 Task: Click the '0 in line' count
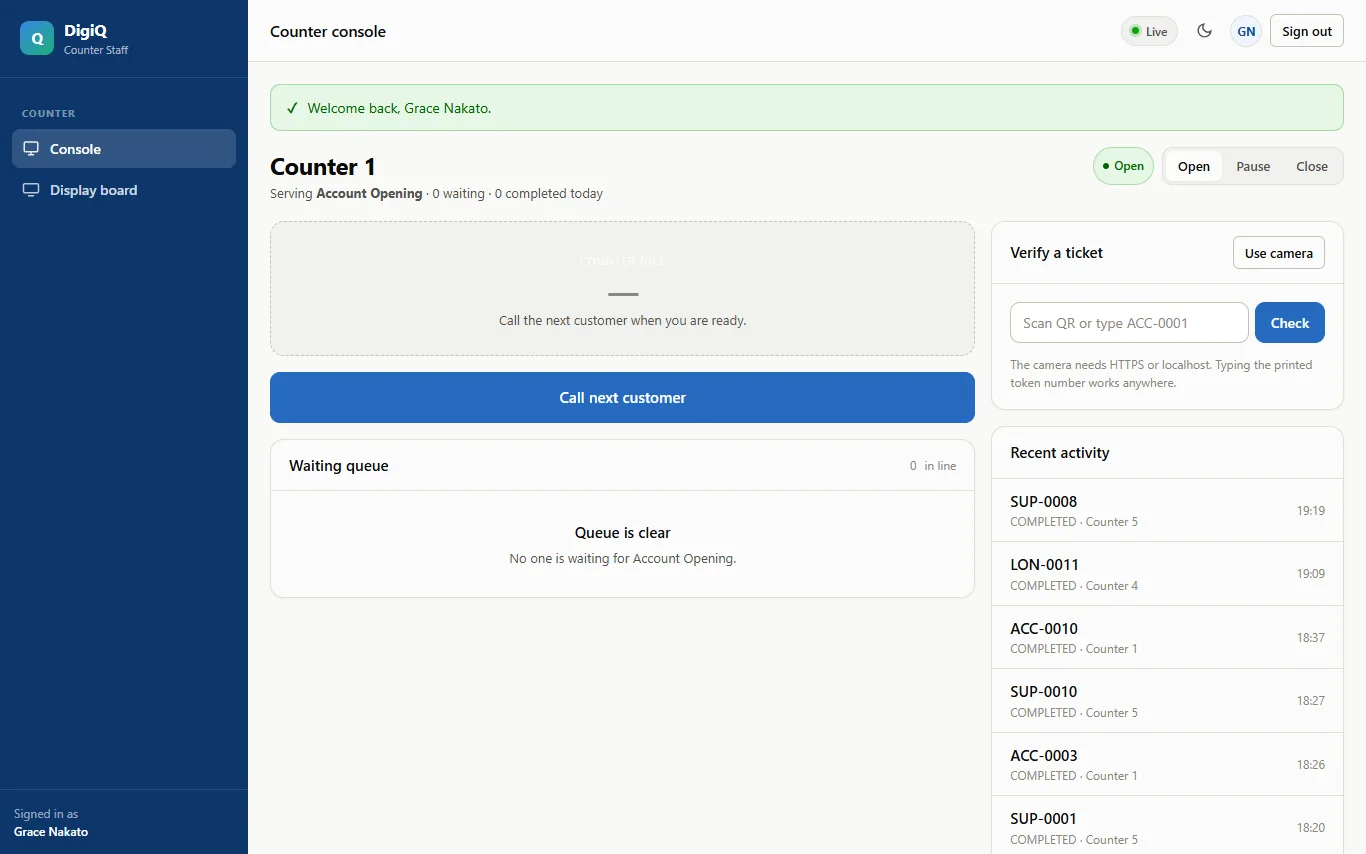click(x=933, y=466)
